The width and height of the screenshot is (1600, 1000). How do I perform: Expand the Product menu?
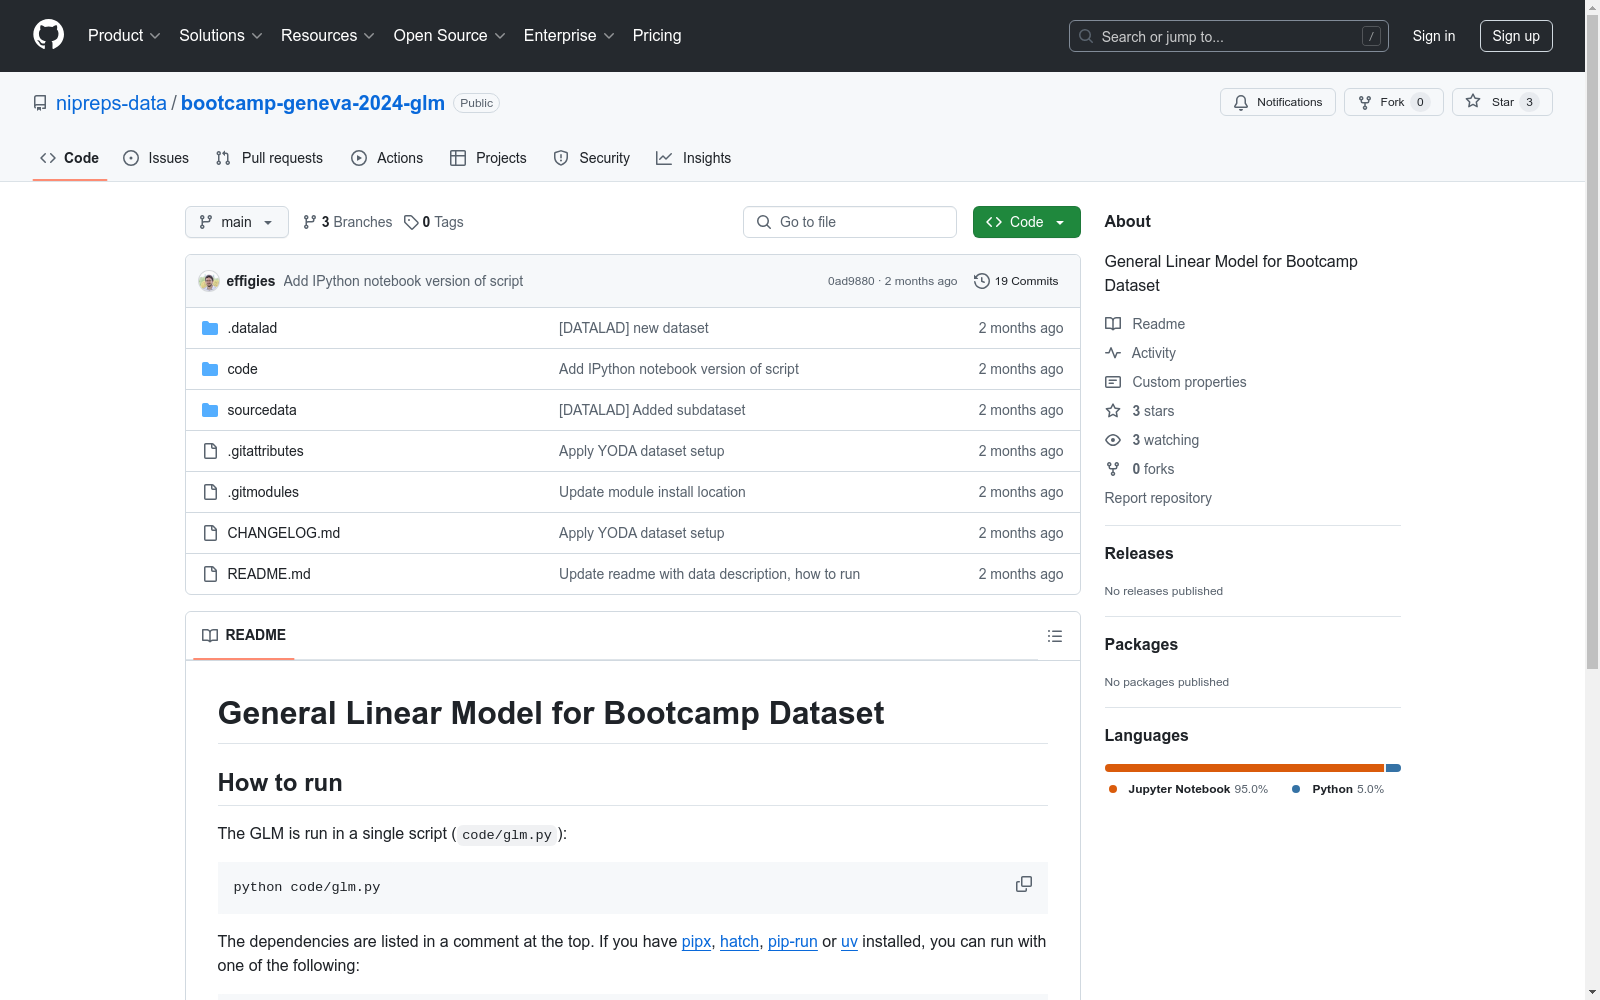(x=124, y=36)
